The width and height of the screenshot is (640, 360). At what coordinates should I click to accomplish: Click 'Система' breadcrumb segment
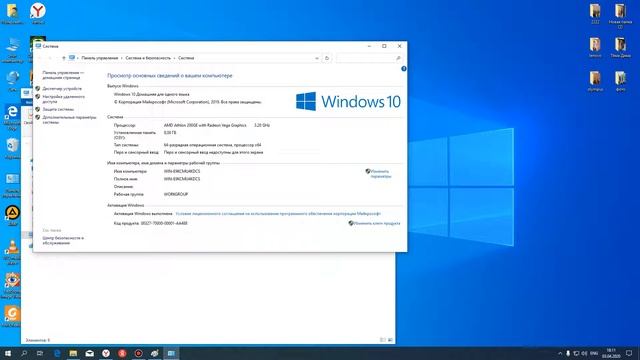186,58
